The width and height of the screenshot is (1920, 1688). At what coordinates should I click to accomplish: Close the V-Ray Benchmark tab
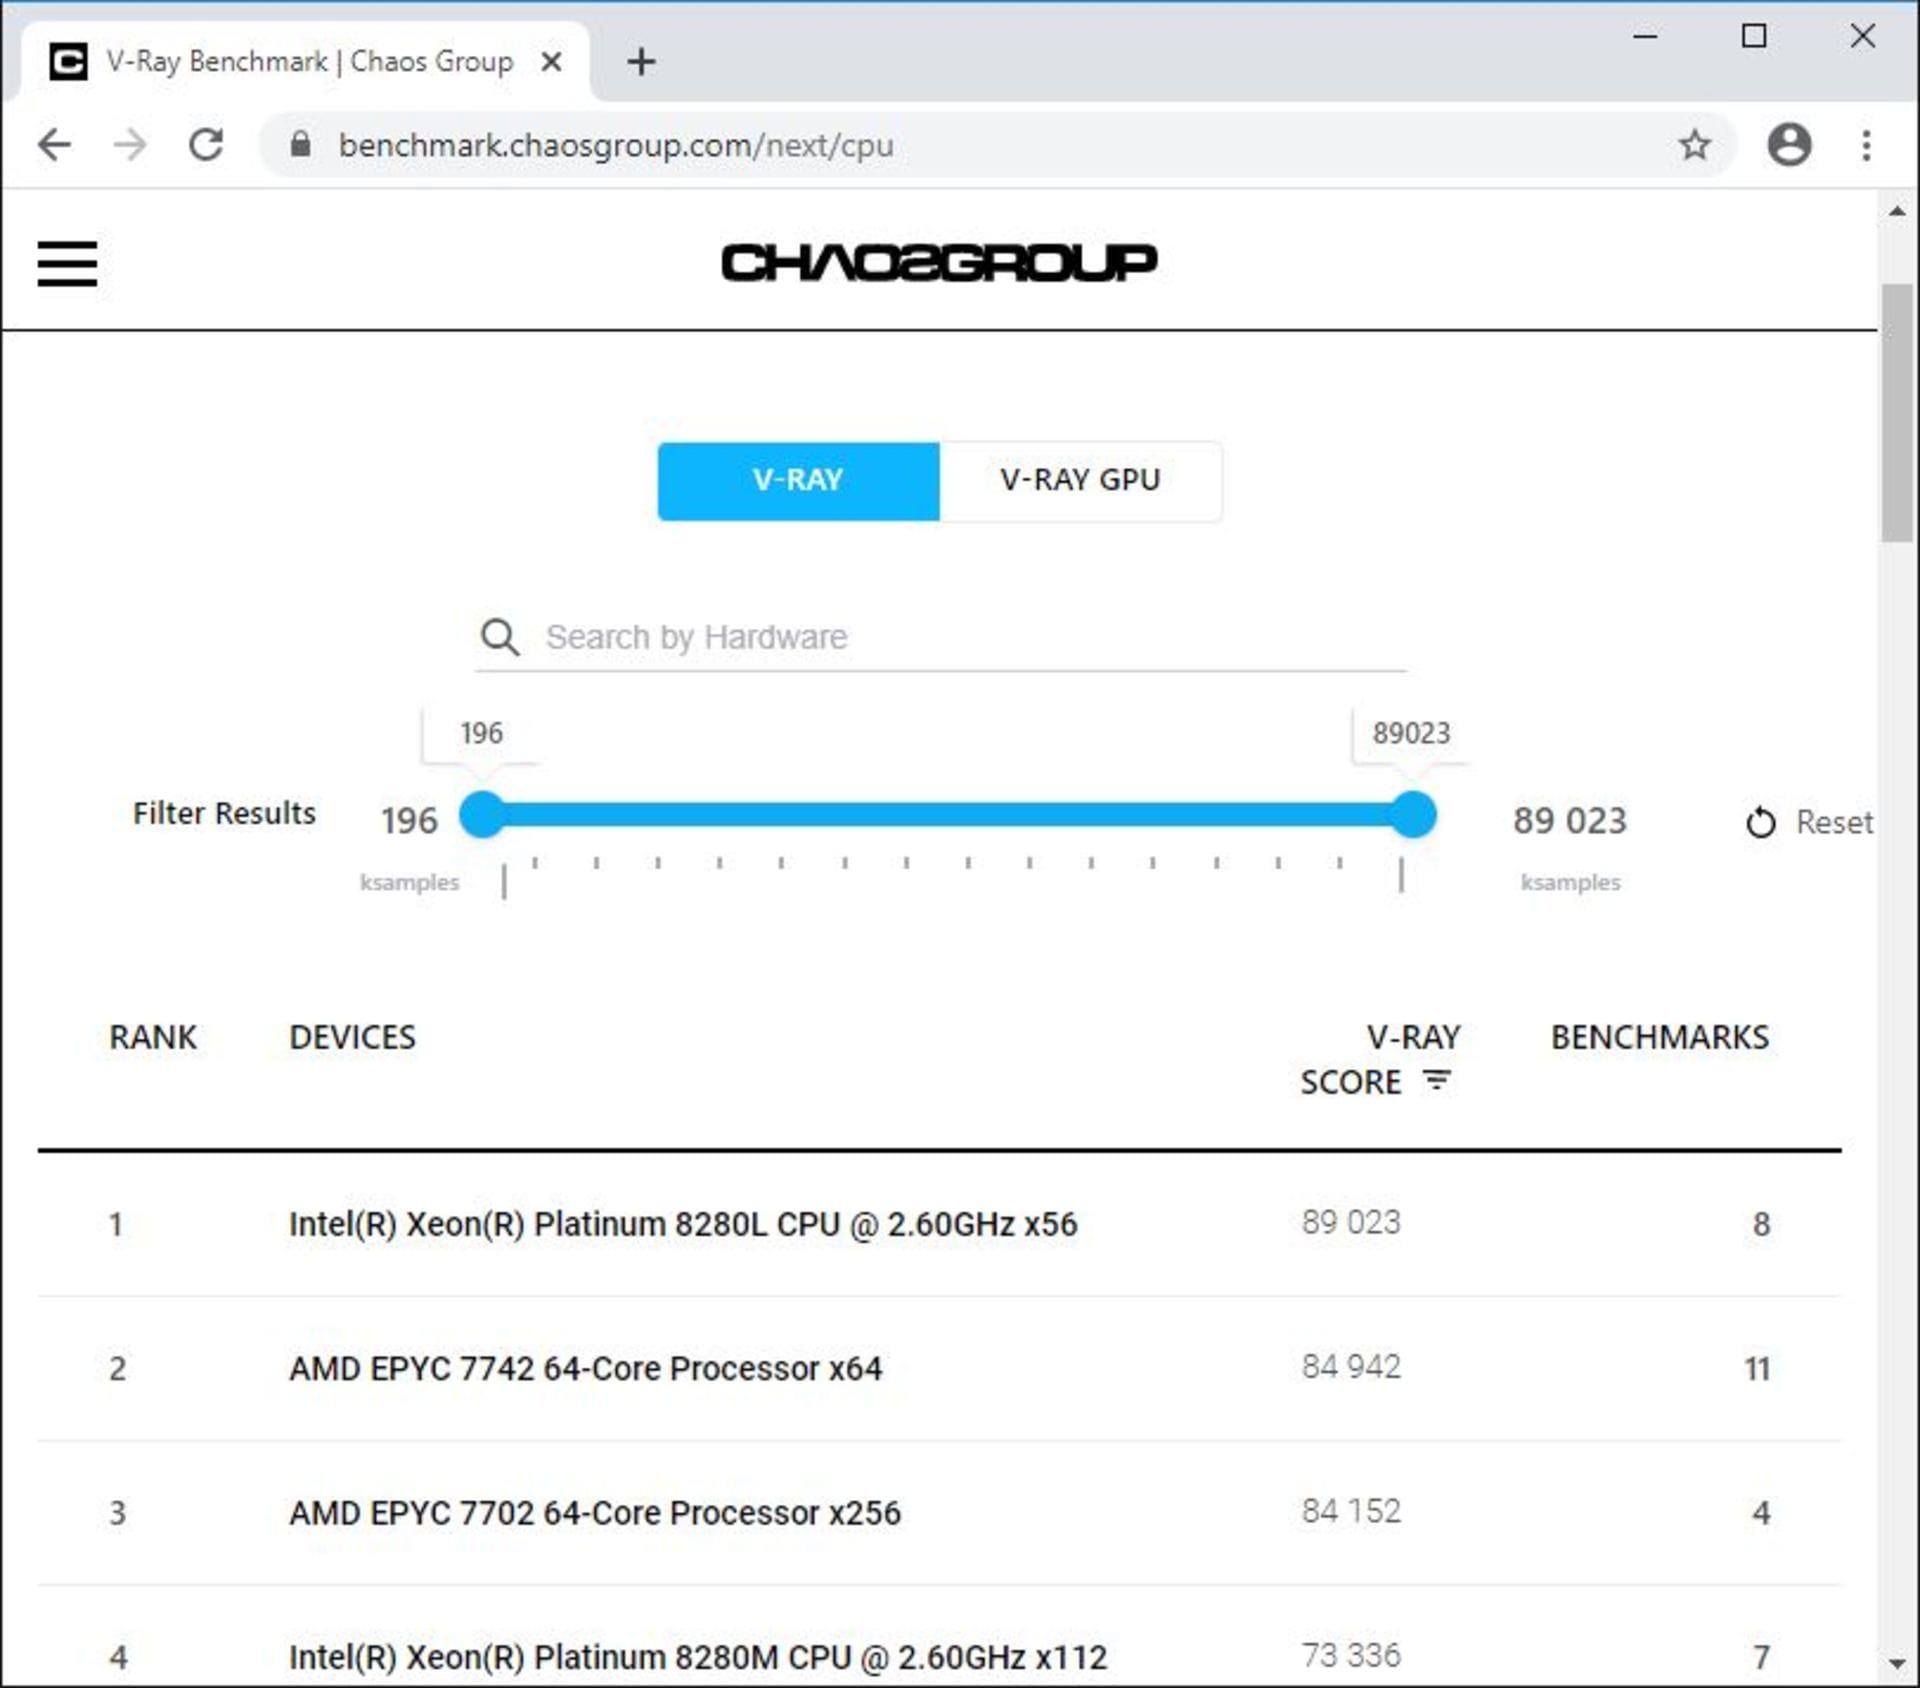(551, 62)
